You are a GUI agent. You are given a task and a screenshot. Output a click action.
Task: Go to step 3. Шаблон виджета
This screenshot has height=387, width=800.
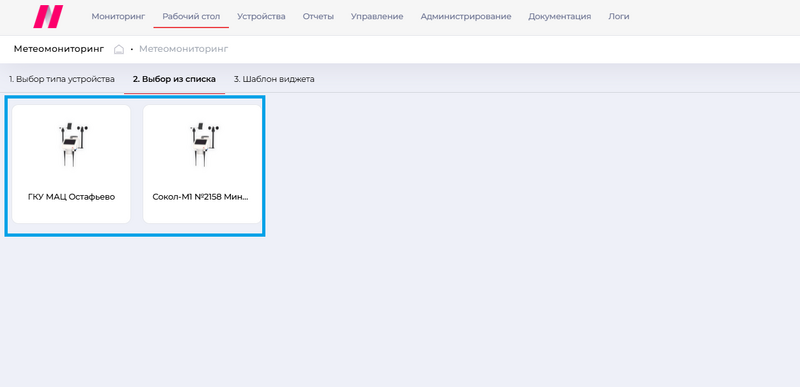click(274, 79)
